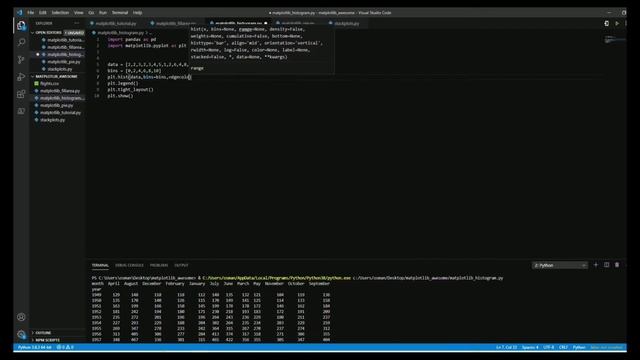Click the Run Python File play icon
Viewport: 640px width, 360px height.
pyautogui.click(x=617, y=23)
